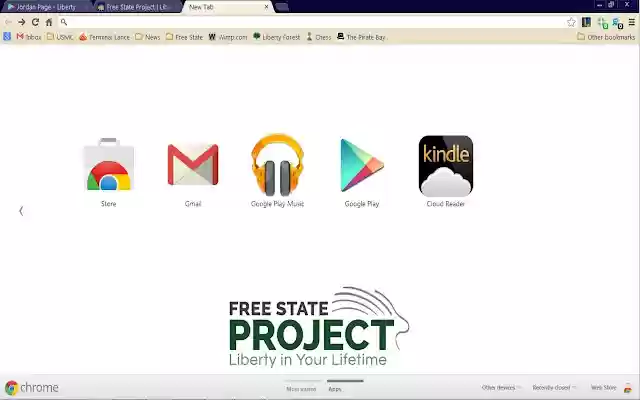
Task: Expand the USMC bookmarks folder
Action: [x=60, y=37]
